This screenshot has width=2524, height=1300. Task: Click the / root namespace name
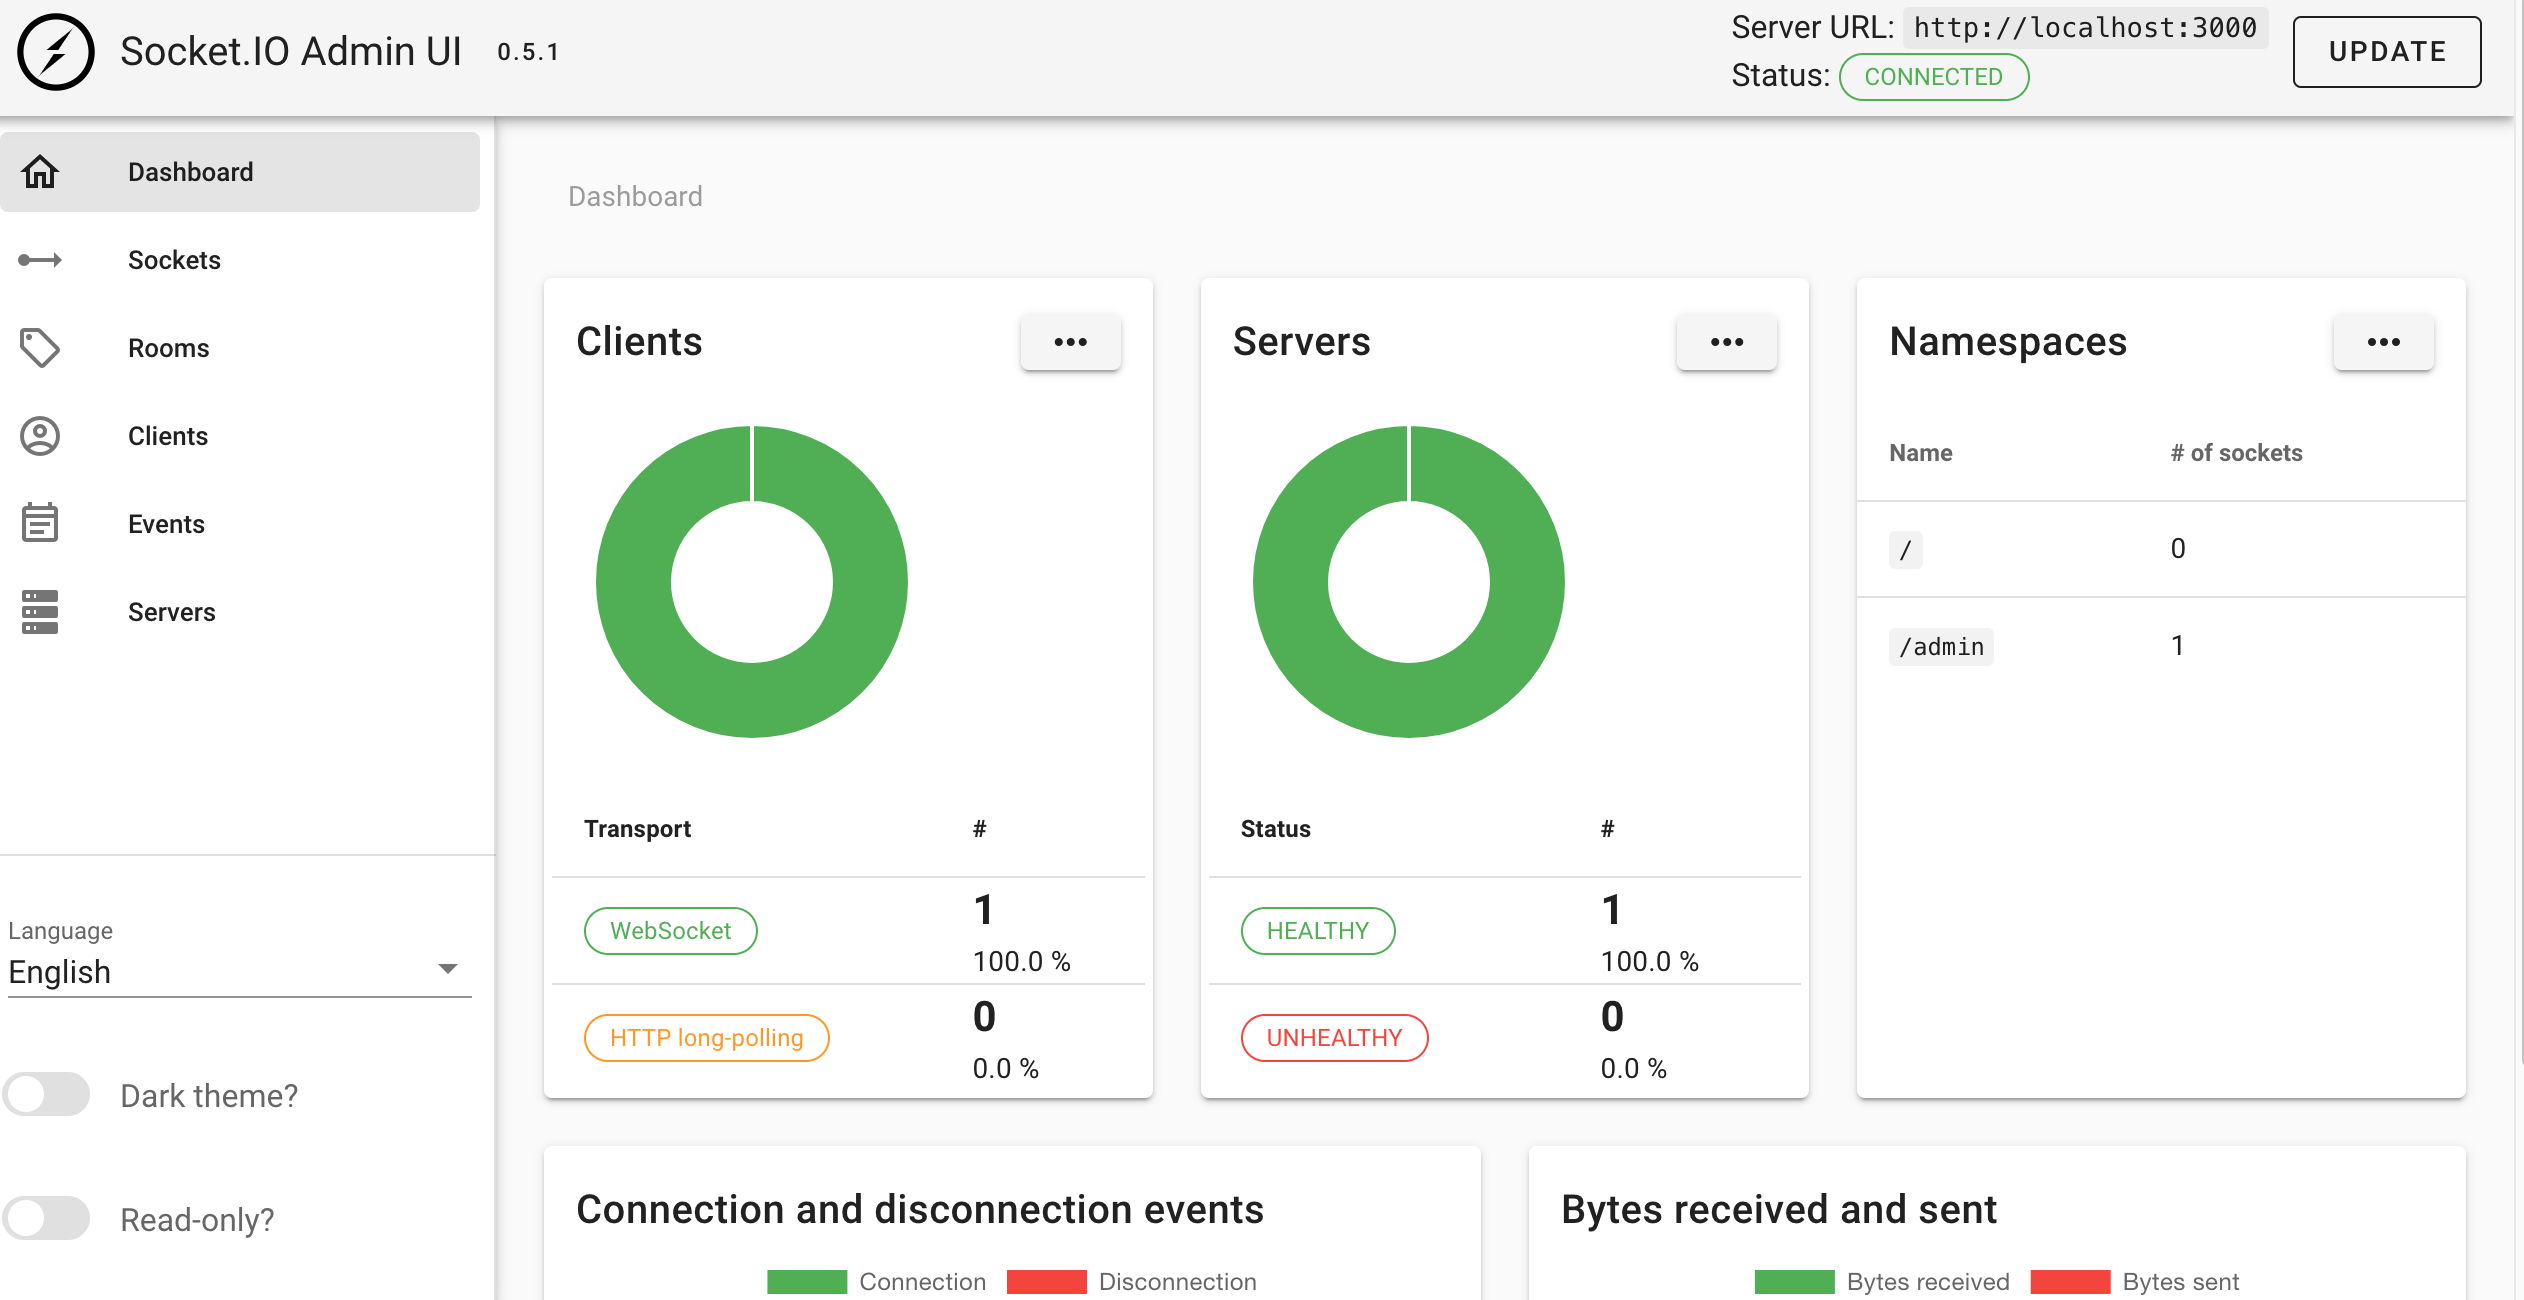pos(1905,549)
